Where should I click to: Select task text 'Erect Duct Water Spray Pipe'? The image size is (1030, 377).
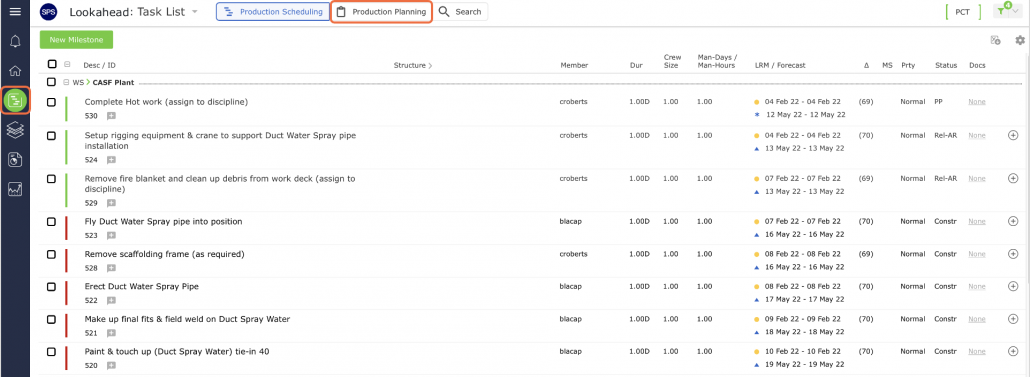[x=142, y=286]
